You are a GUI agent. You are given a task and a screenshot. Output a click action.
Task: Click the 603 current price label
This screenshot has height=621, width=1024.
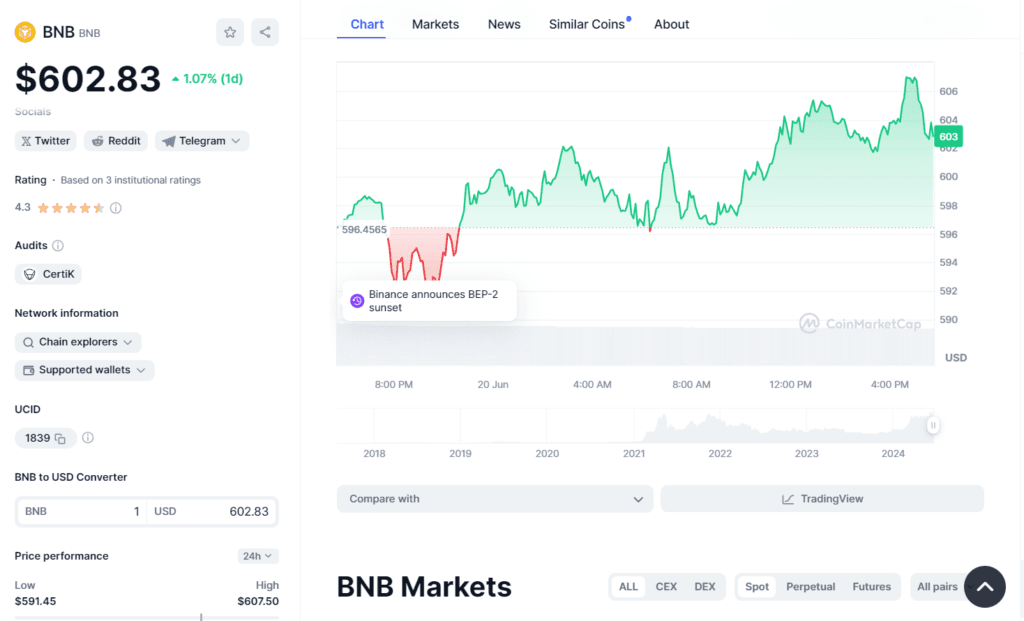point(948,136)
